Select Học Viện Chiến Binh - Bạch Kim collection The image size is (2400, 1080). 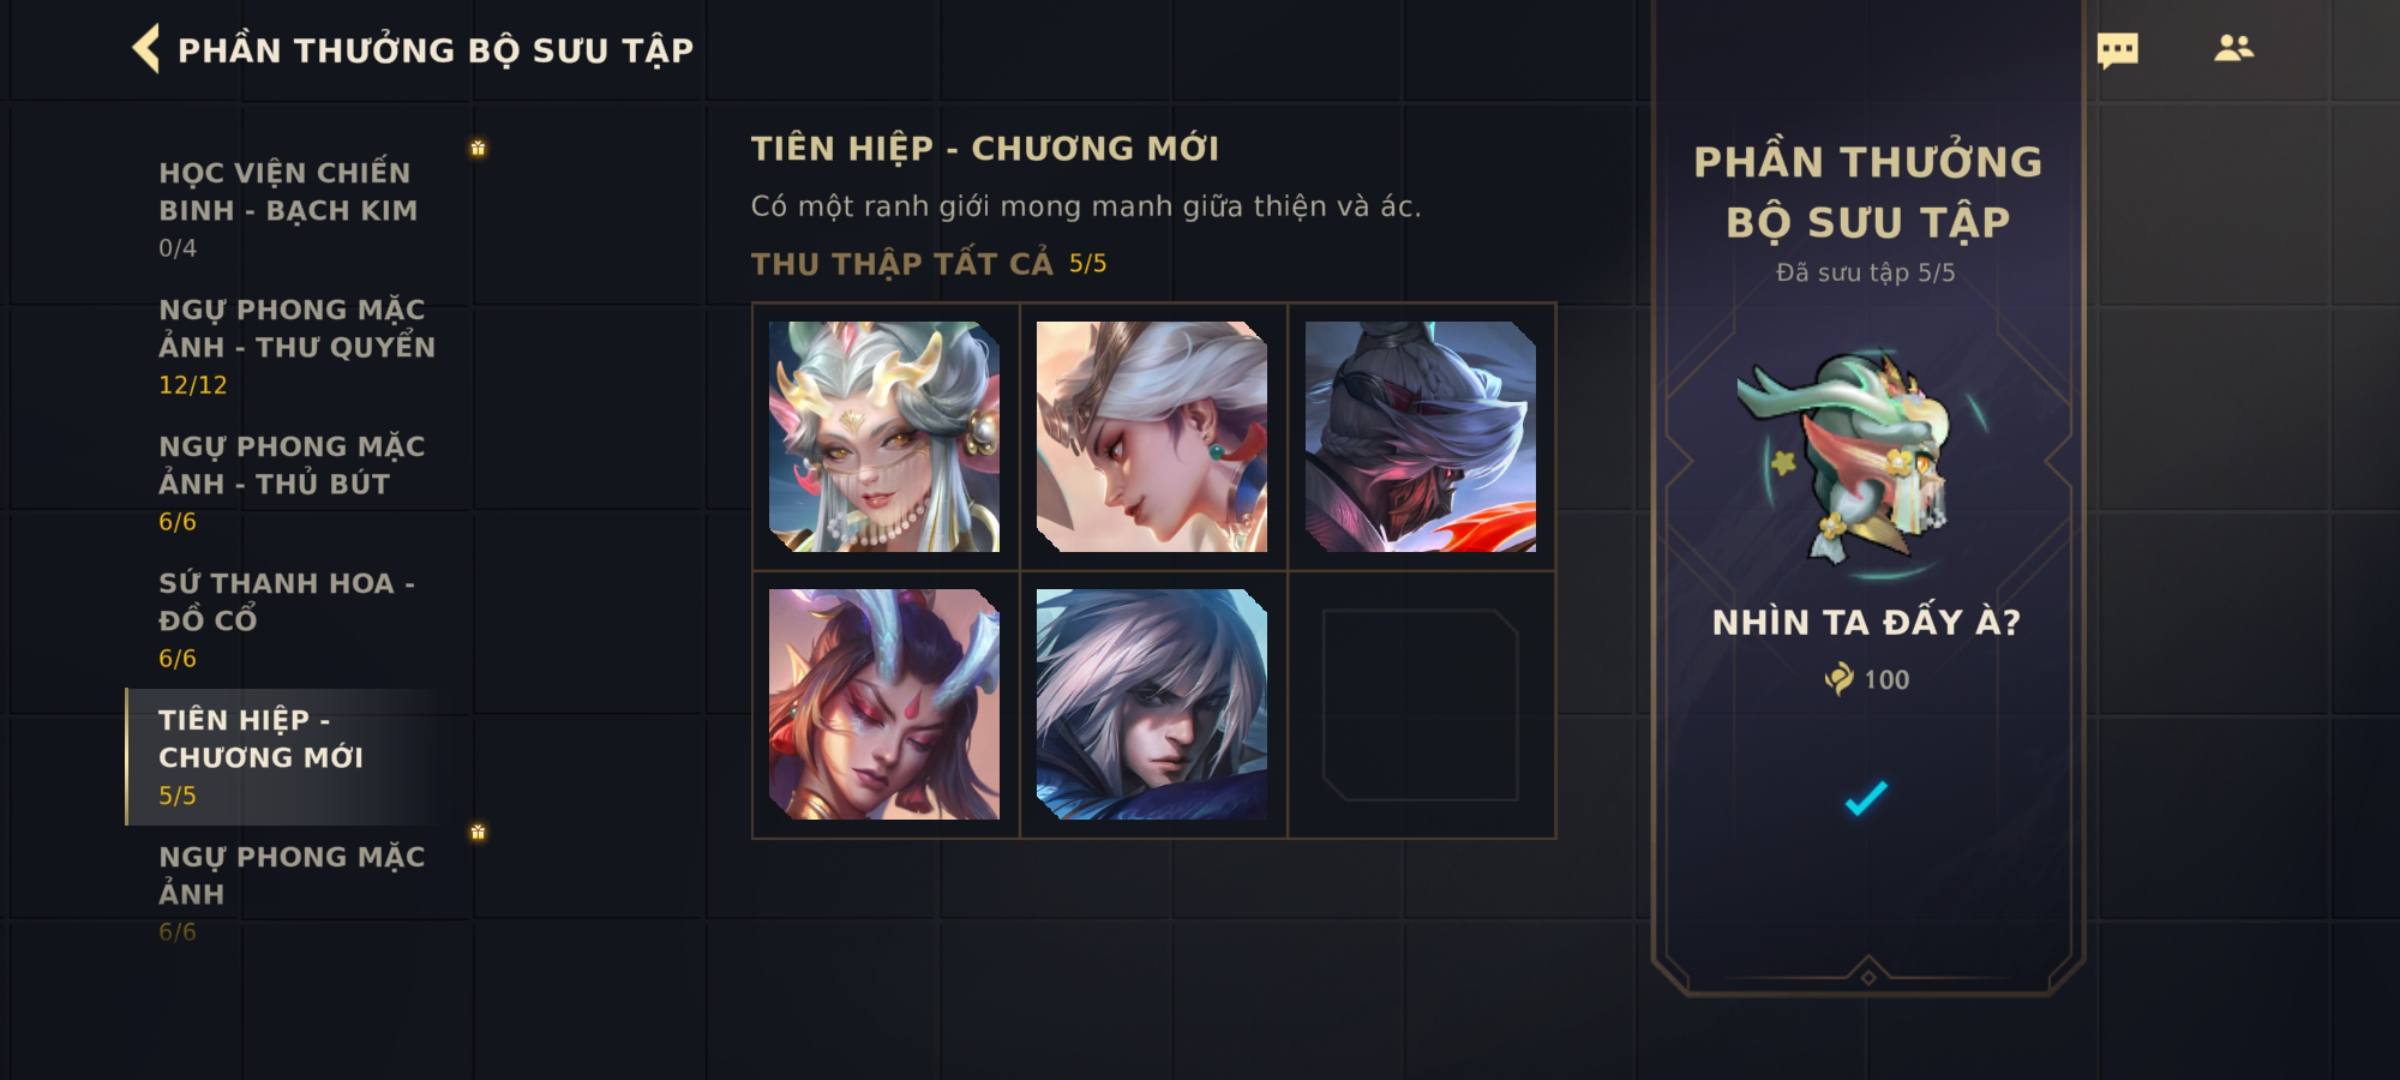(298, 209)
